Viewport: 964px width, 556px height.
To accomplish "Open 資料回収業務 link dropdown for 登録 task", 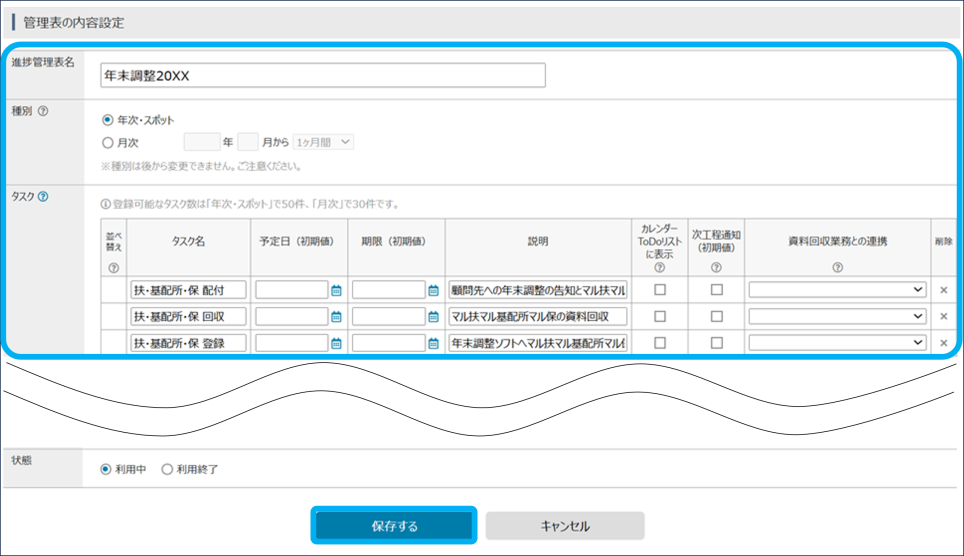I will point(837,343).
